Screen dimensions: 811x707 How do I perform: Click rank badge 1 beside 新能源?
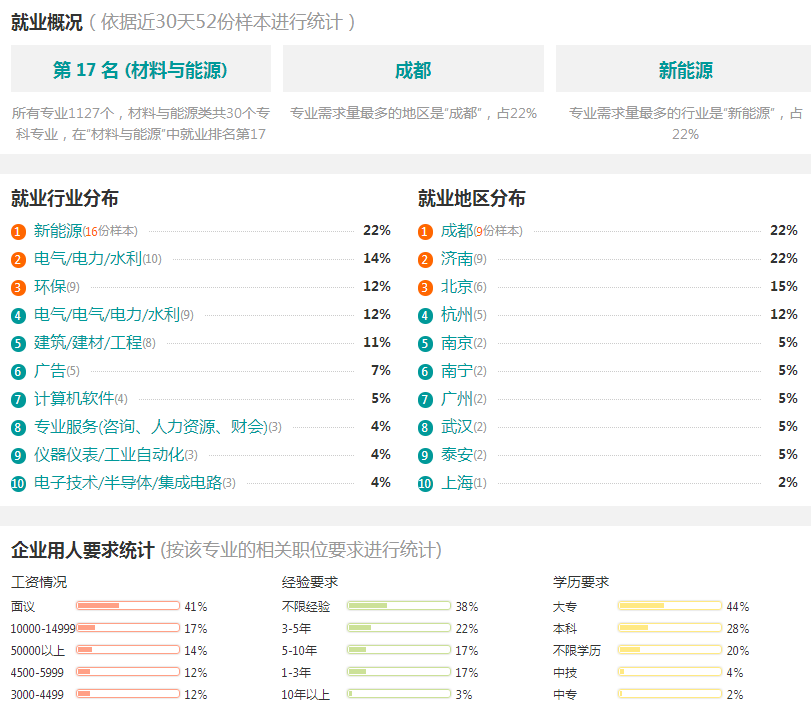18,232
